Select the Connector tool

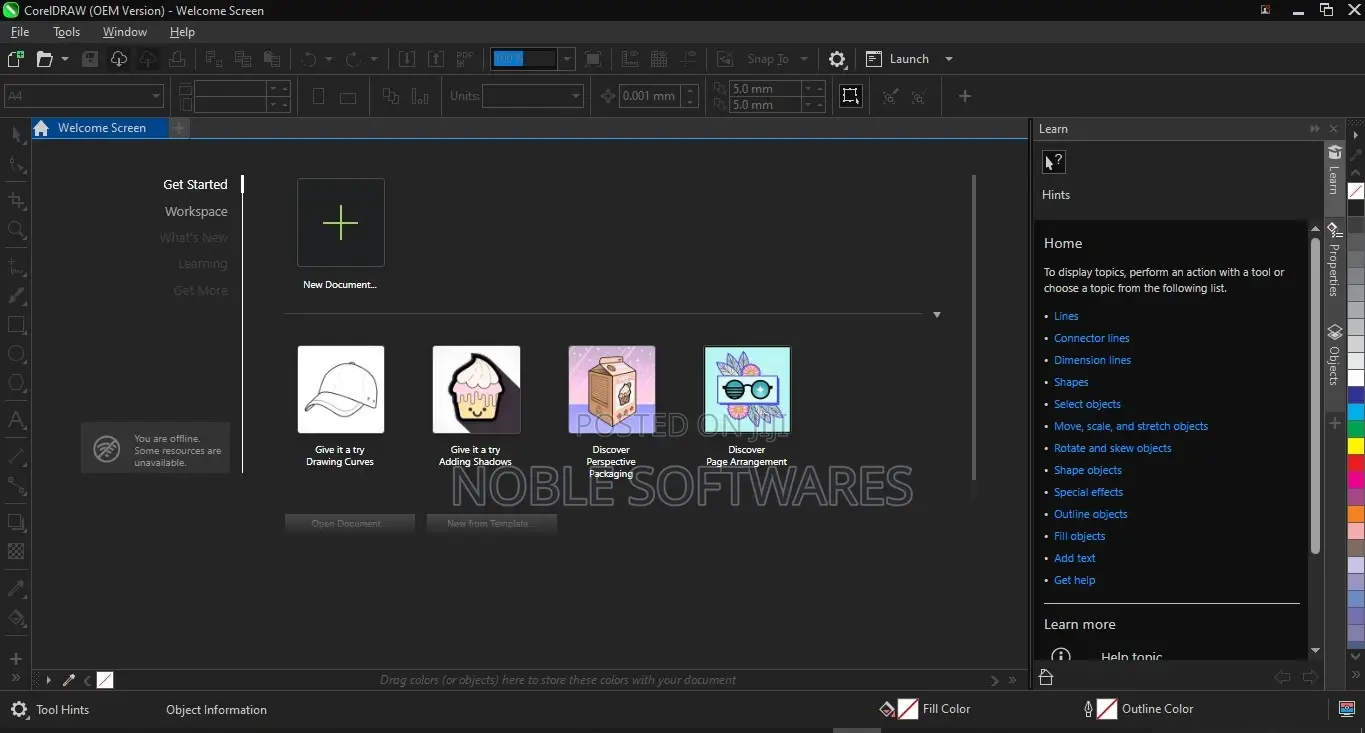(x=16, y=485)
